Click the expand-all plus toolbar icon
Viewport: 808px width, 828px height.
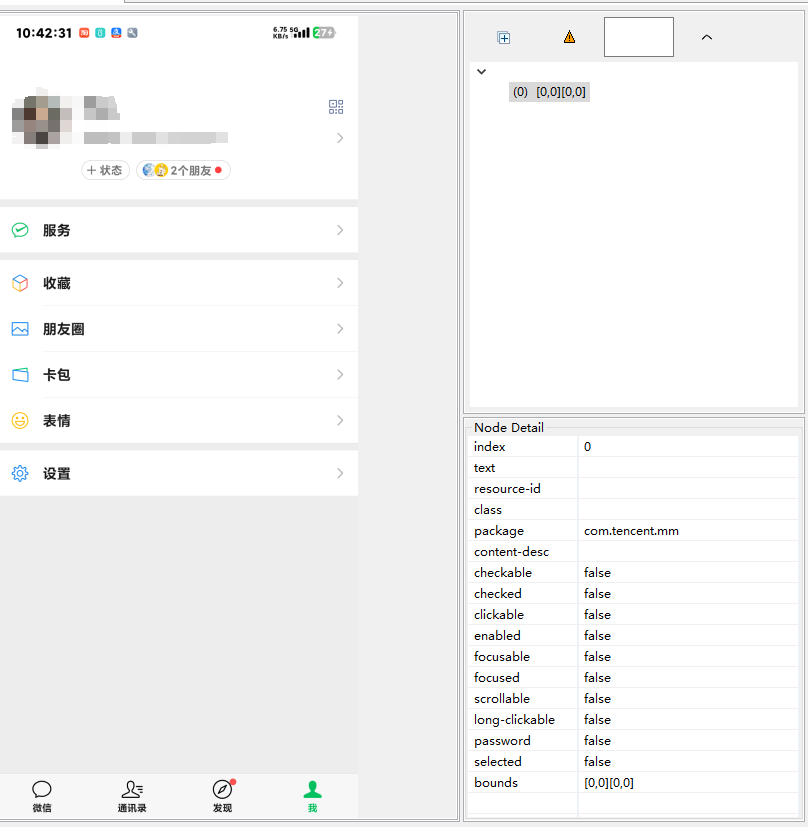504,38
